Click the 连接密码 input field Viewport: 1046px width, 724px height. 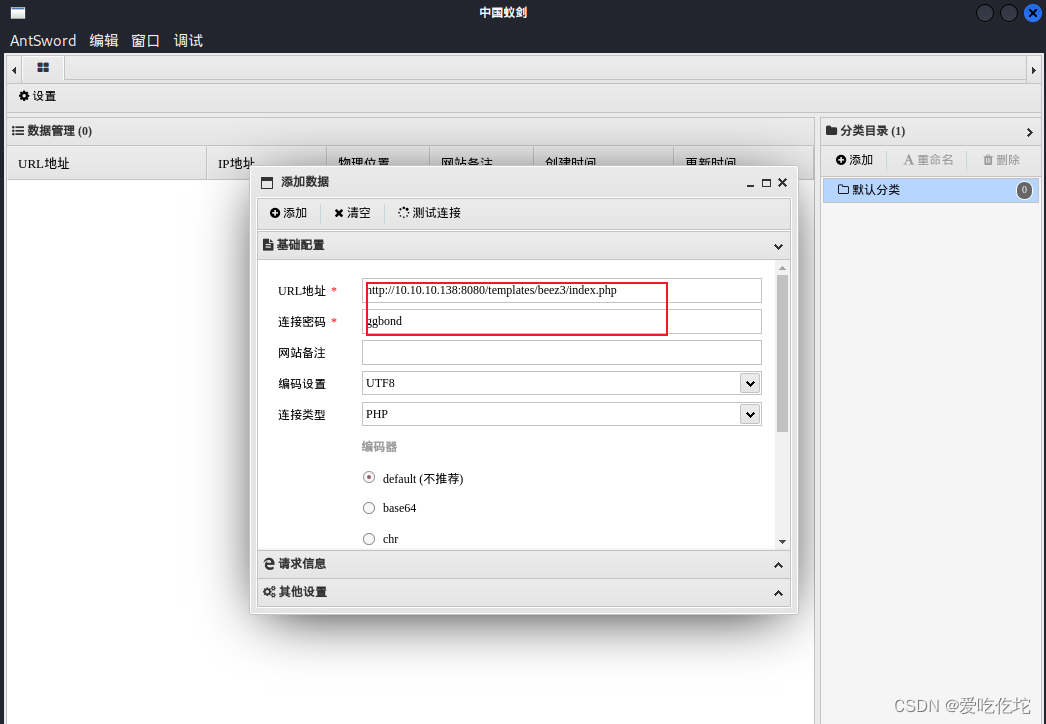pyautogui.click(x=562, y=321)
